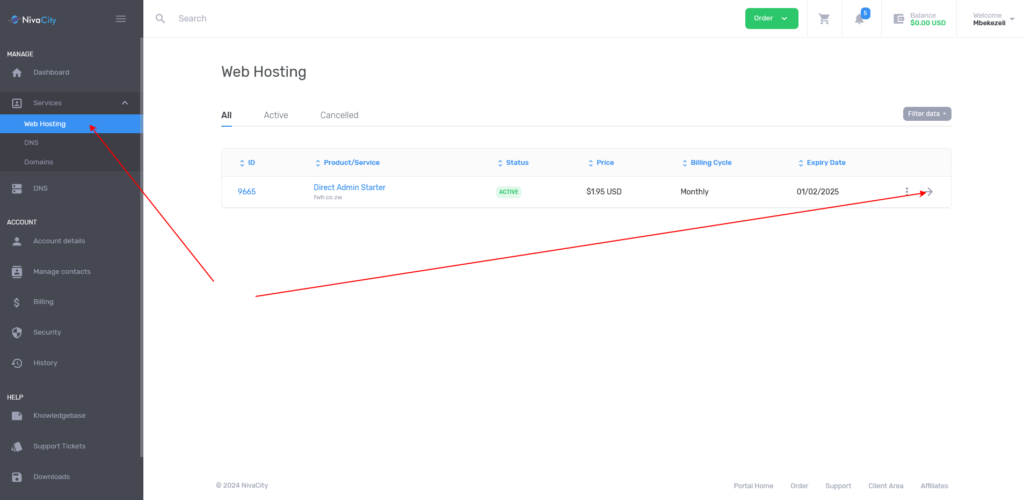Click the Order footer link

click(x=799, y=486)
